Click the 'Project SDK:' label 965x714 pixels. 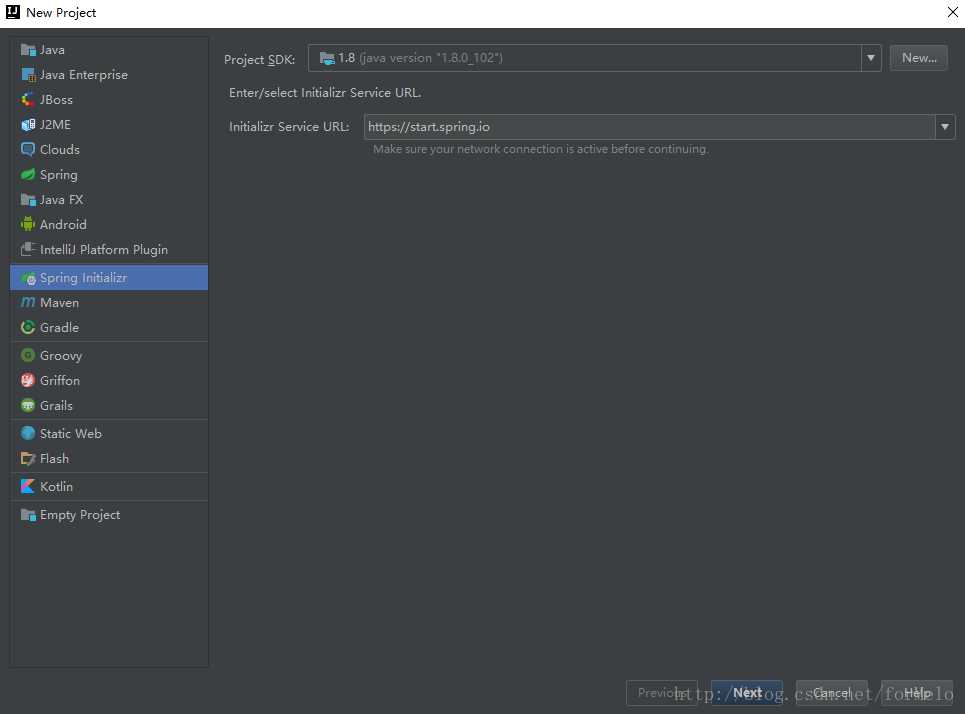(259, 60)
